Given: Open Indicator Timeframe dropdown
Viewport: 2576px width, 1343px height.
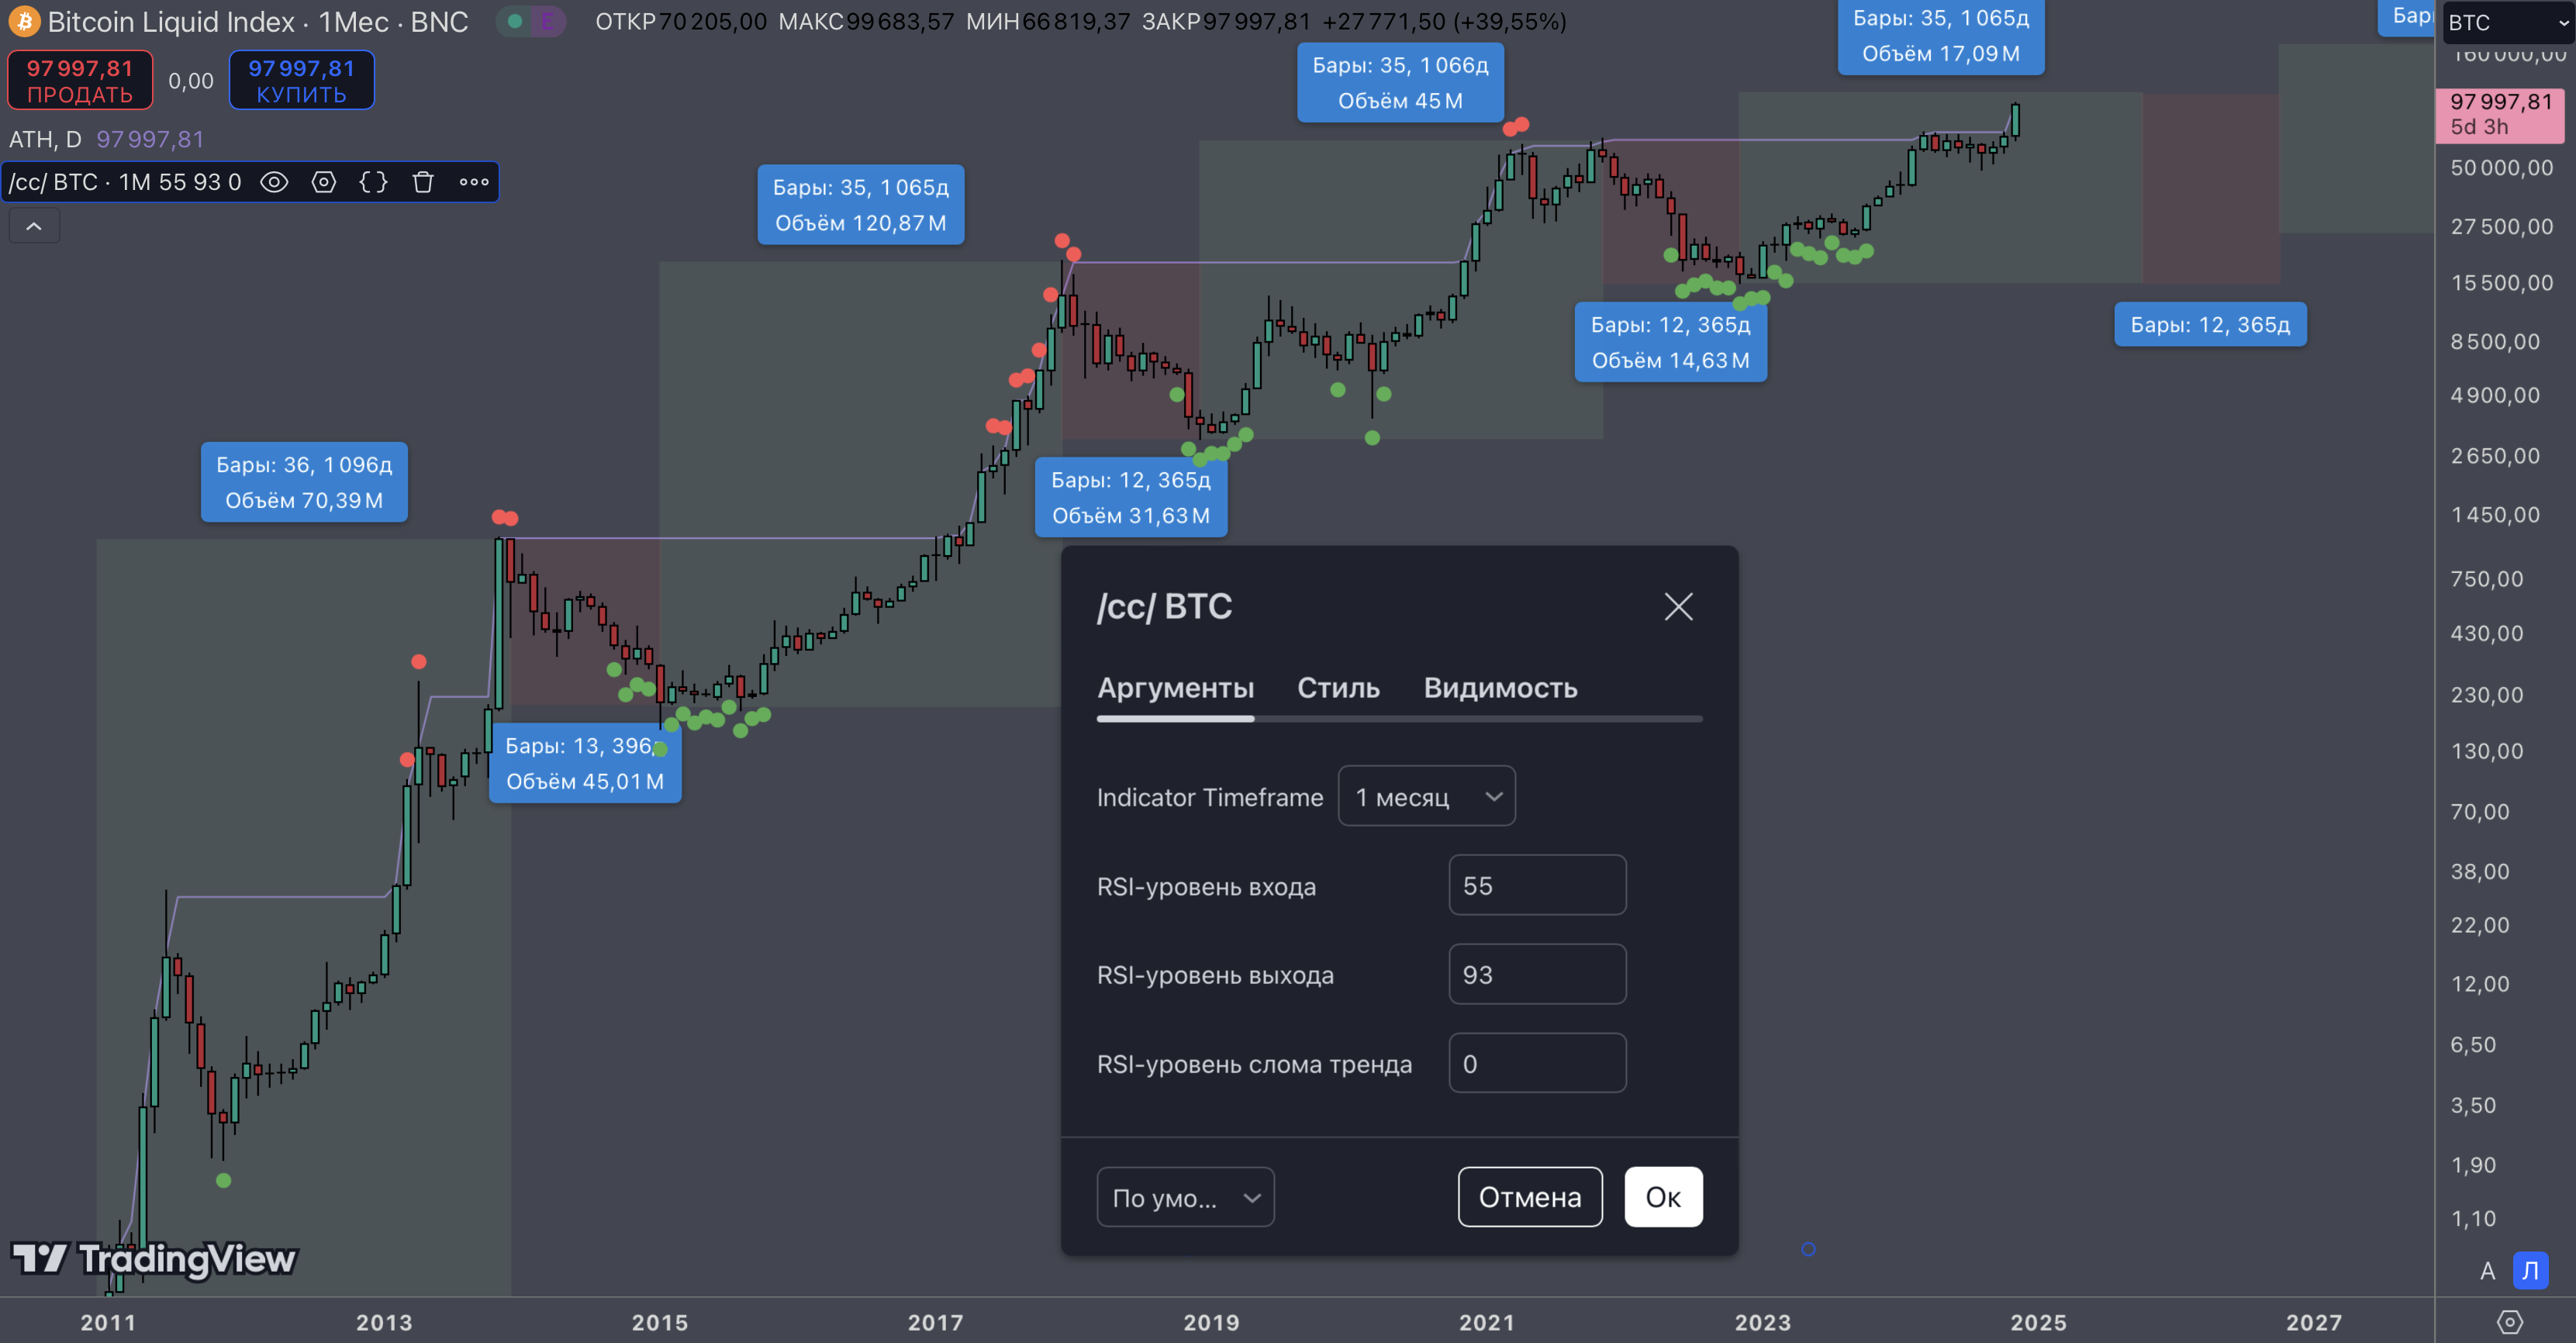Looking at the screenshot, I should pos(1426,796).
